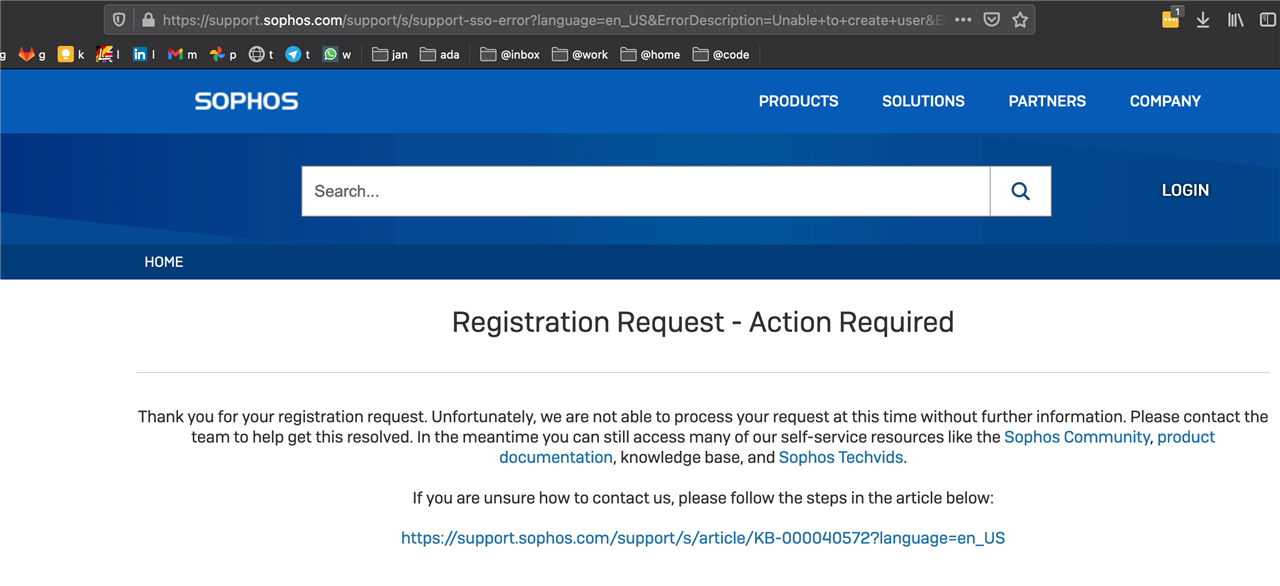Open the Downloads panel
Viewport: 1280px width, 586px height.
pyautogui.click(x=1203, y=20)
